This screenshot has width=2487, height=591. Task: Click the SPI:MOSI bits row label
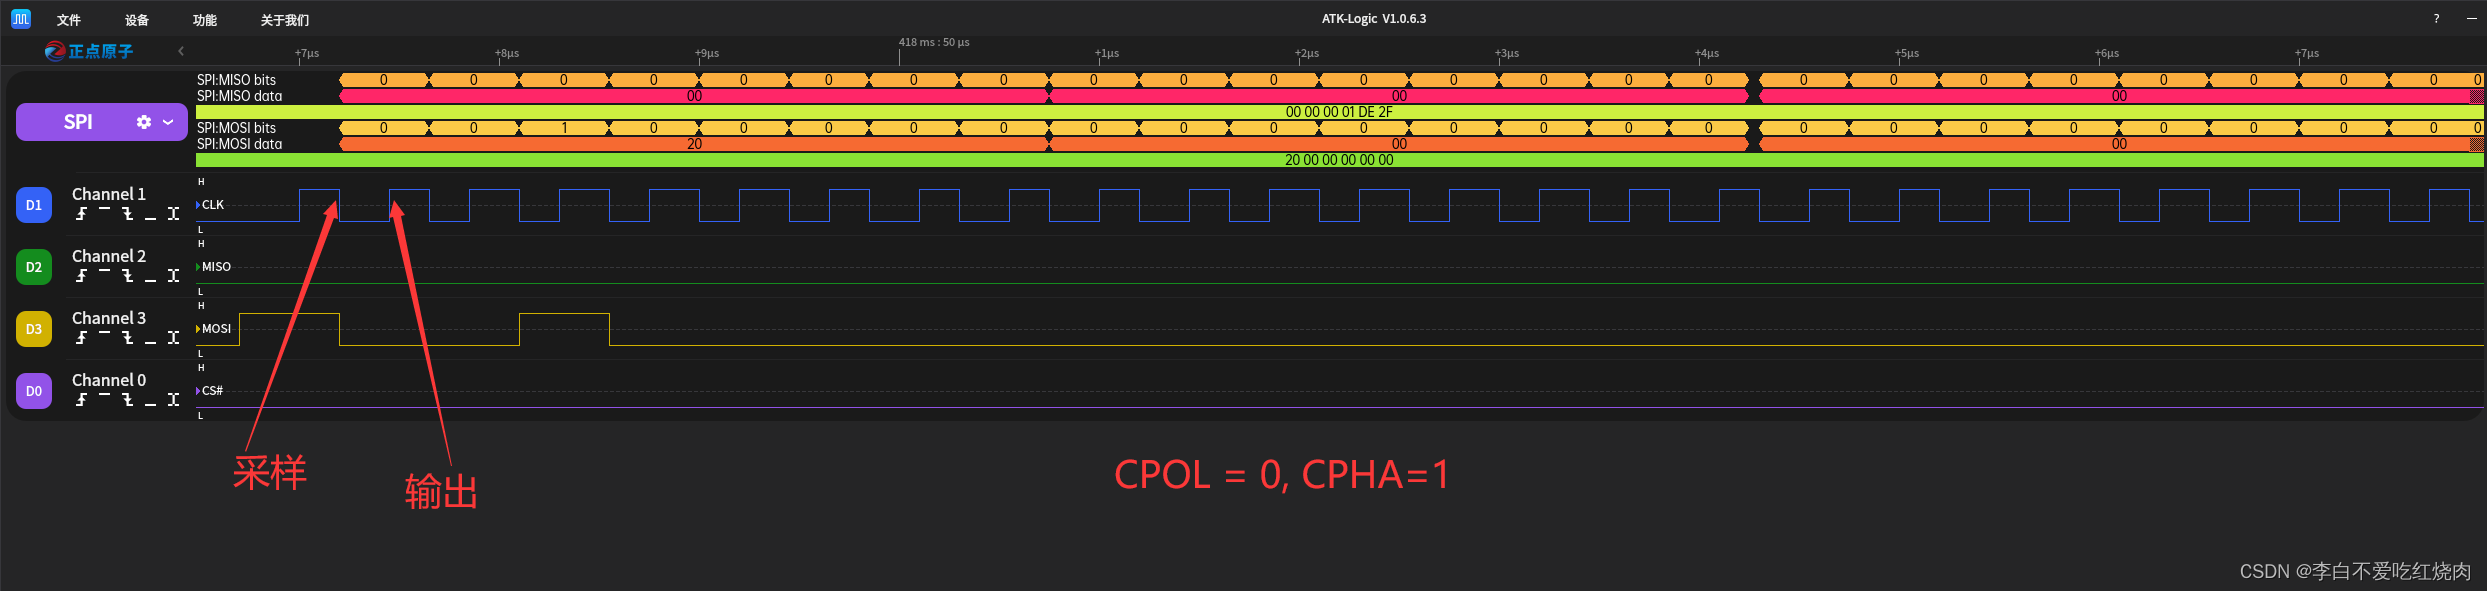click(236, 128)
